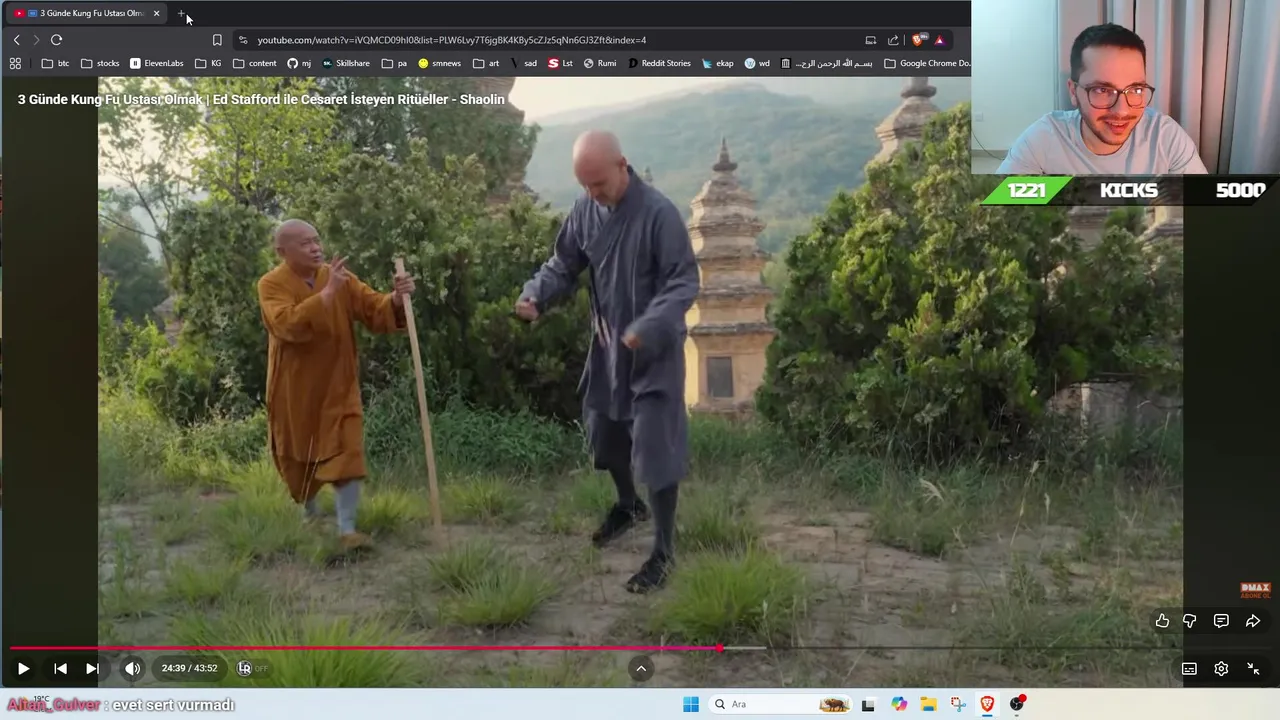The width and height of the screenshot is (1280, 720).
Task: Launch Copilot from the taskbar
Action: [899, 704]
